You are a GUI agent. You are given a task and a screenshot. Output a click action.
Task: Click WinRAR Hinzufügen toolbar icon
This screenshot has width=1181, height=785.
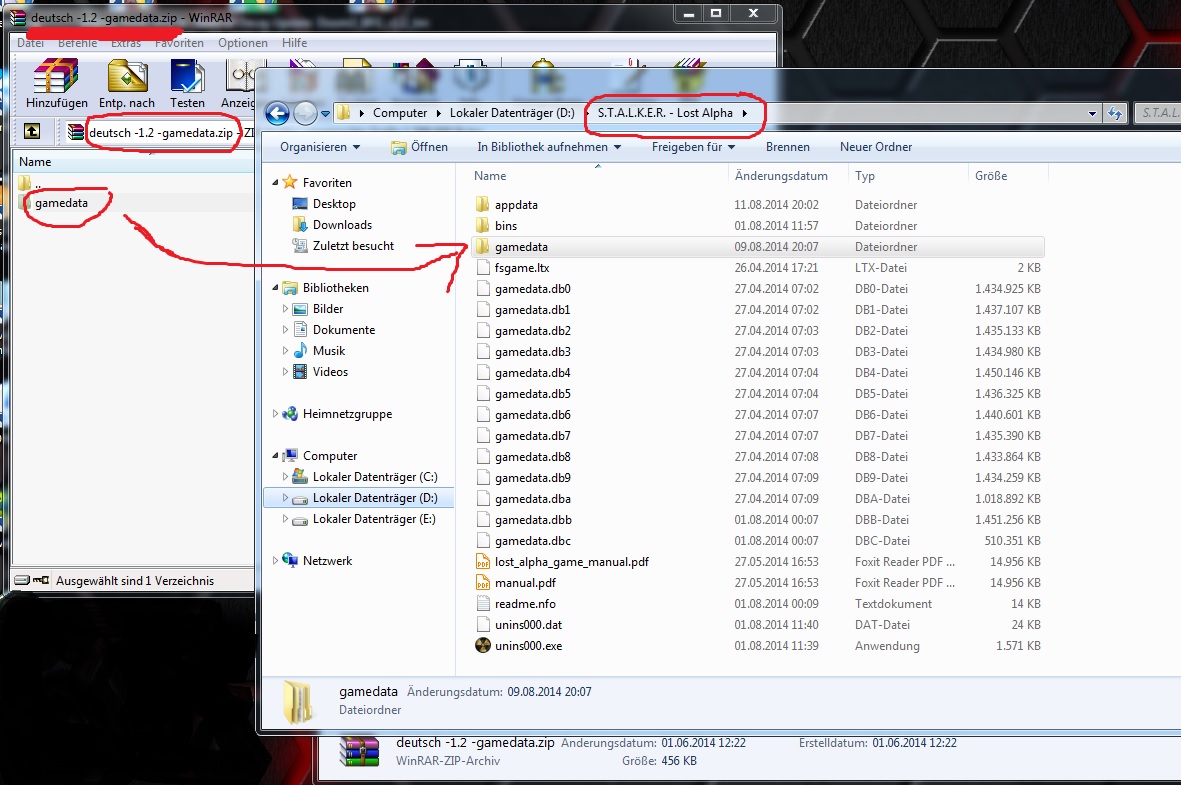pos(56,84)
